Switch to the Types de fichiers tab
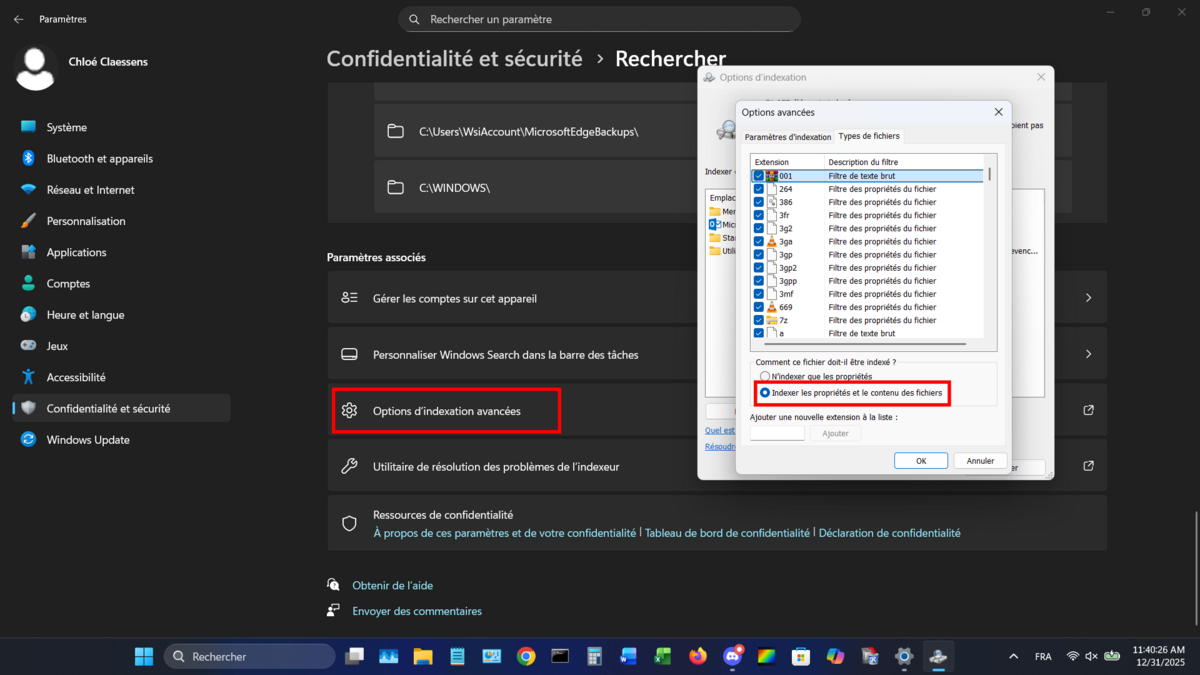 (x=868, y=135)
